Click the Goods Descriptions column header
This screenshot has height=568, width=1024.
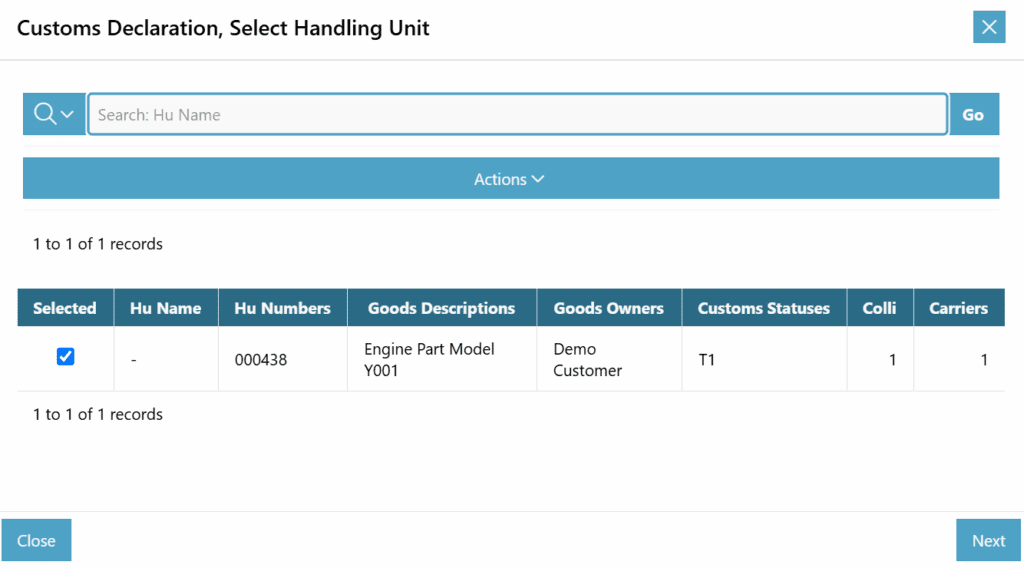click(x=441, y=308)
